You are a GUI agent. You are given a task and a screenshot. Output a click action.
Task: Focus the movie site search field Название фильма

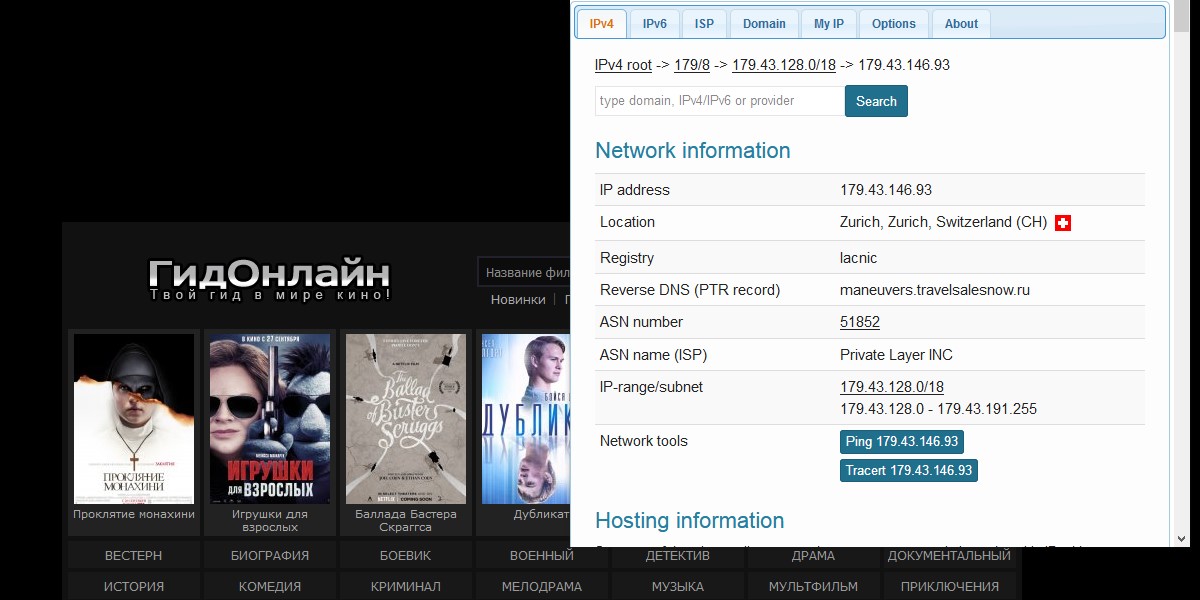524,272
